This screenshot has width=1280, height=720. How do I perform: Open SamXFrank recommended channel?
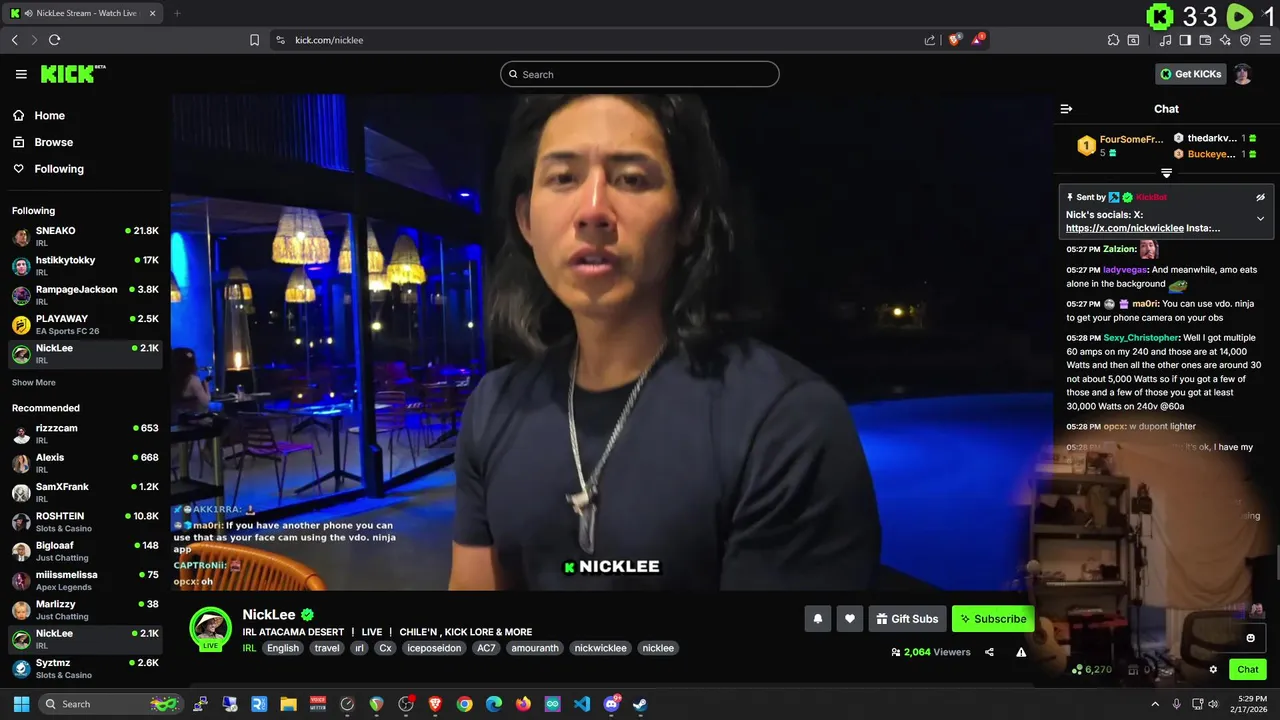85,492
